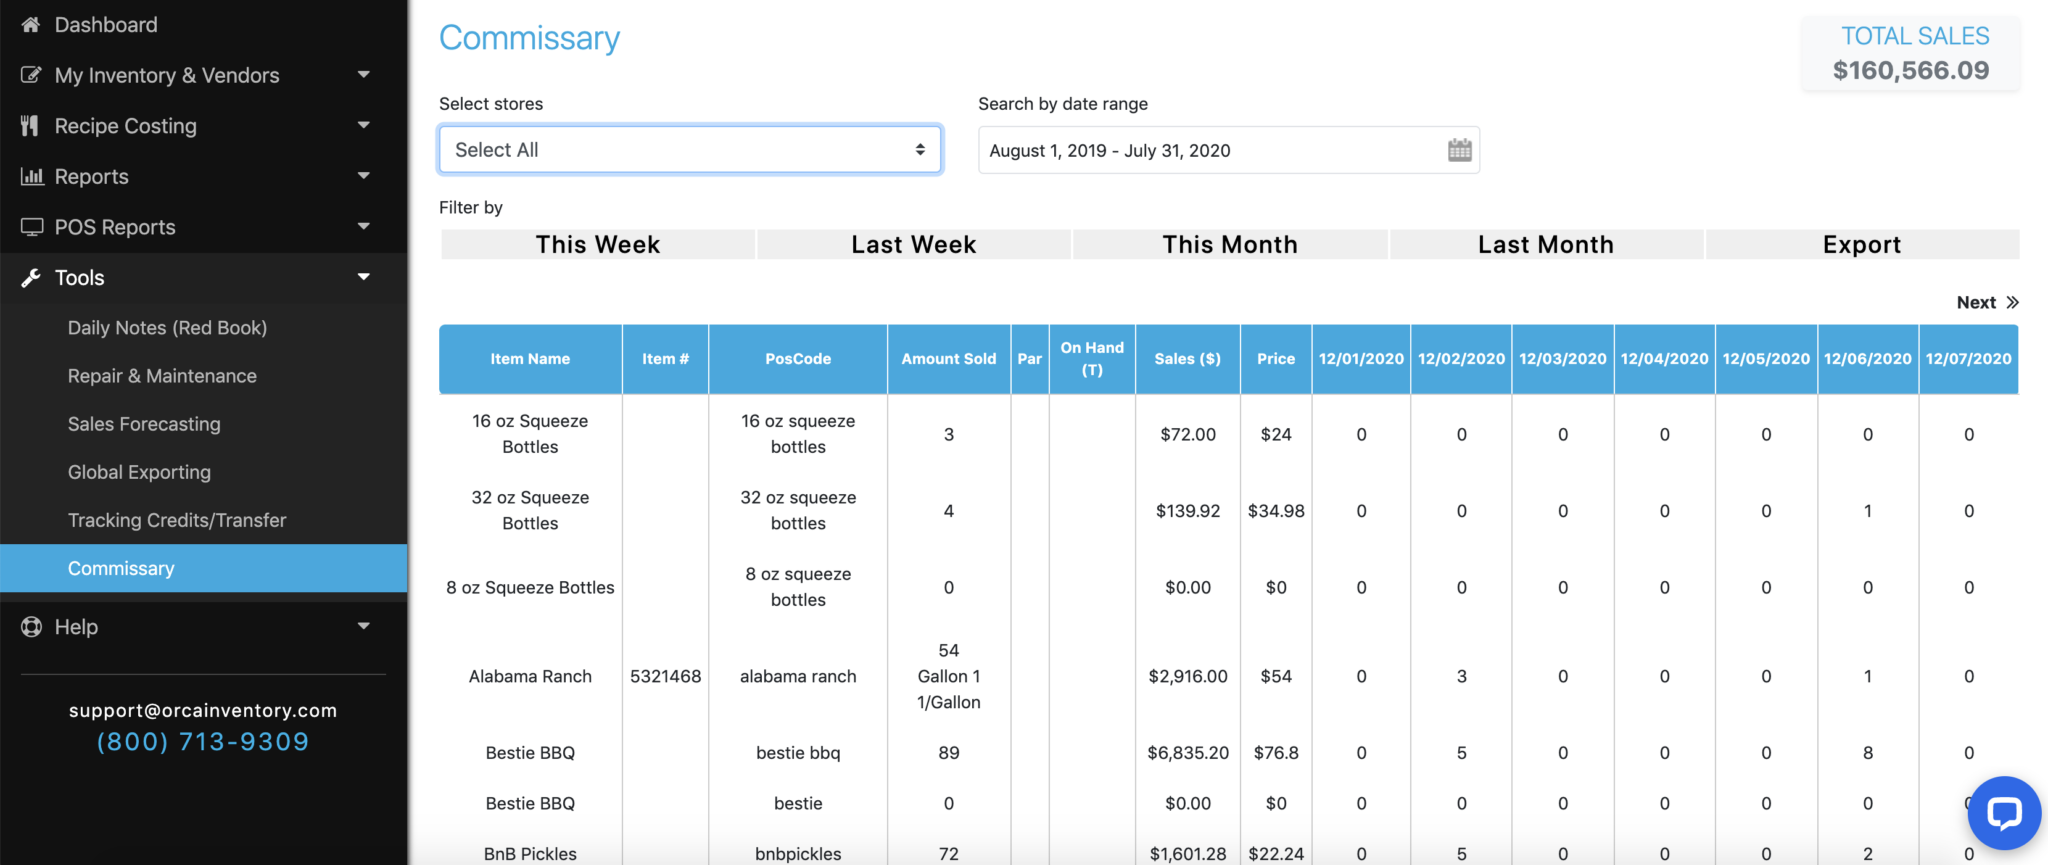Collapse the Tools menu arrow
This screenshot has width=2048, height=865.
point(364,278)
